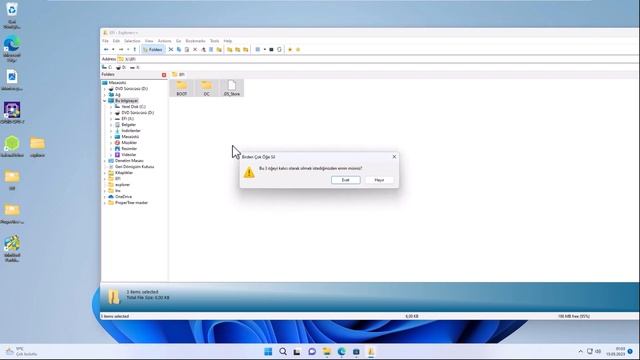Select the .DS_Store file

tap(232, 88)
